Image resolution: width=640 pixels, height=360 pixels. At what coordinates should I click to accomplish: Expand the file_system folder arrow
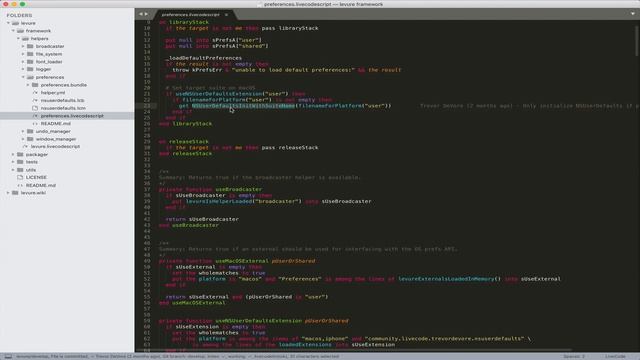click(23, 54)
